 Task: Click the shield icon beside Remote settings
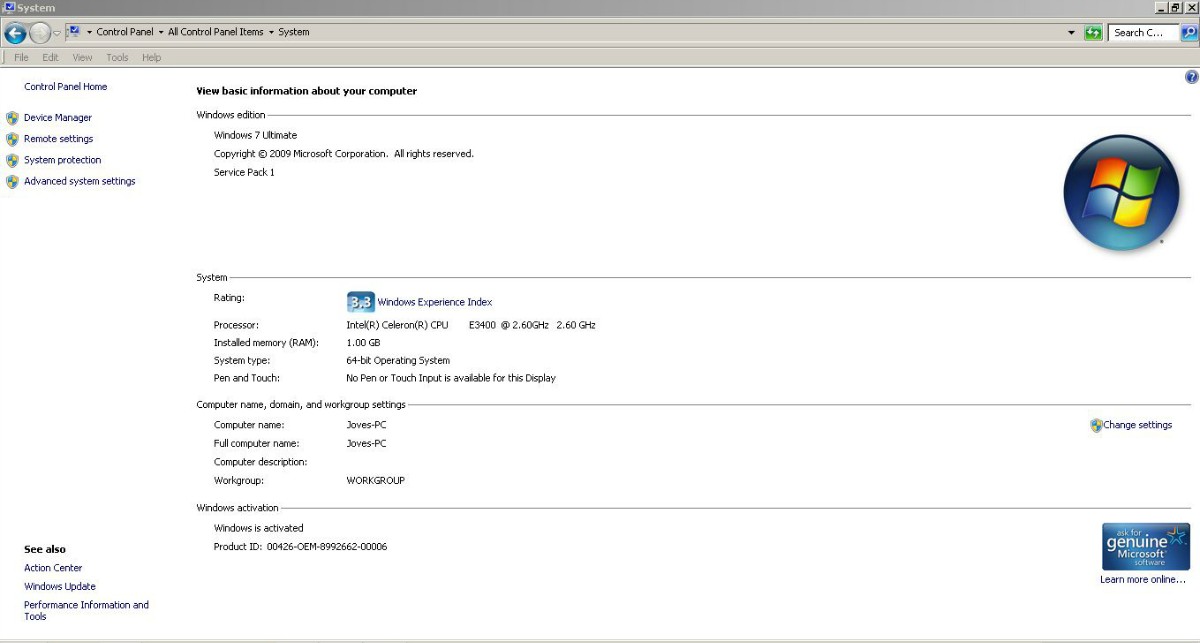coord(12,139)
